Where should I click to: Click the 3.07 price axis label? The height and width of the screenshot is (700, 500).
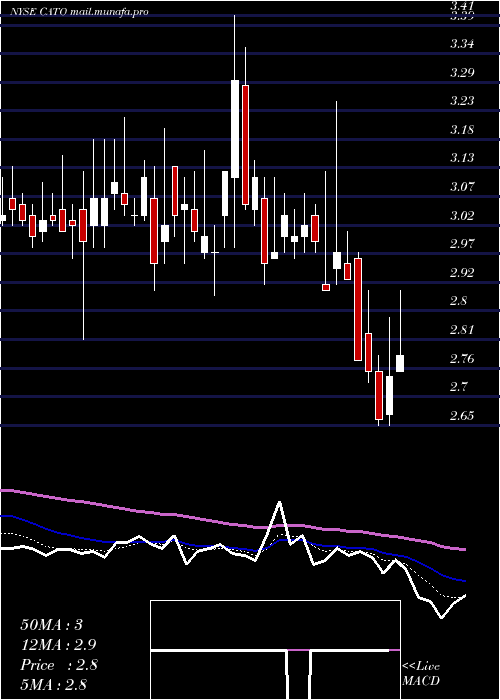(x=462, y=187)
